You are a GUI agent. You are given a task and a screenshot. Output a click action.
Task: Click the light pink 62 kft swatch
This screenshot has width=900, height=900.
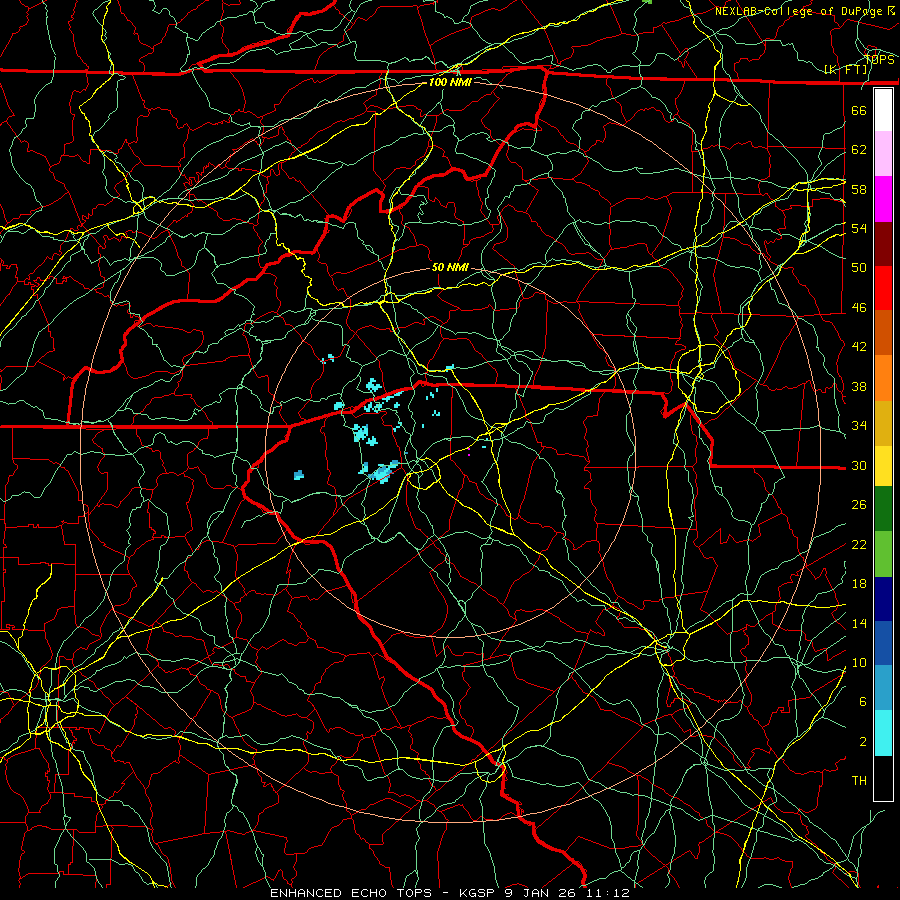[x=883, y=153]
